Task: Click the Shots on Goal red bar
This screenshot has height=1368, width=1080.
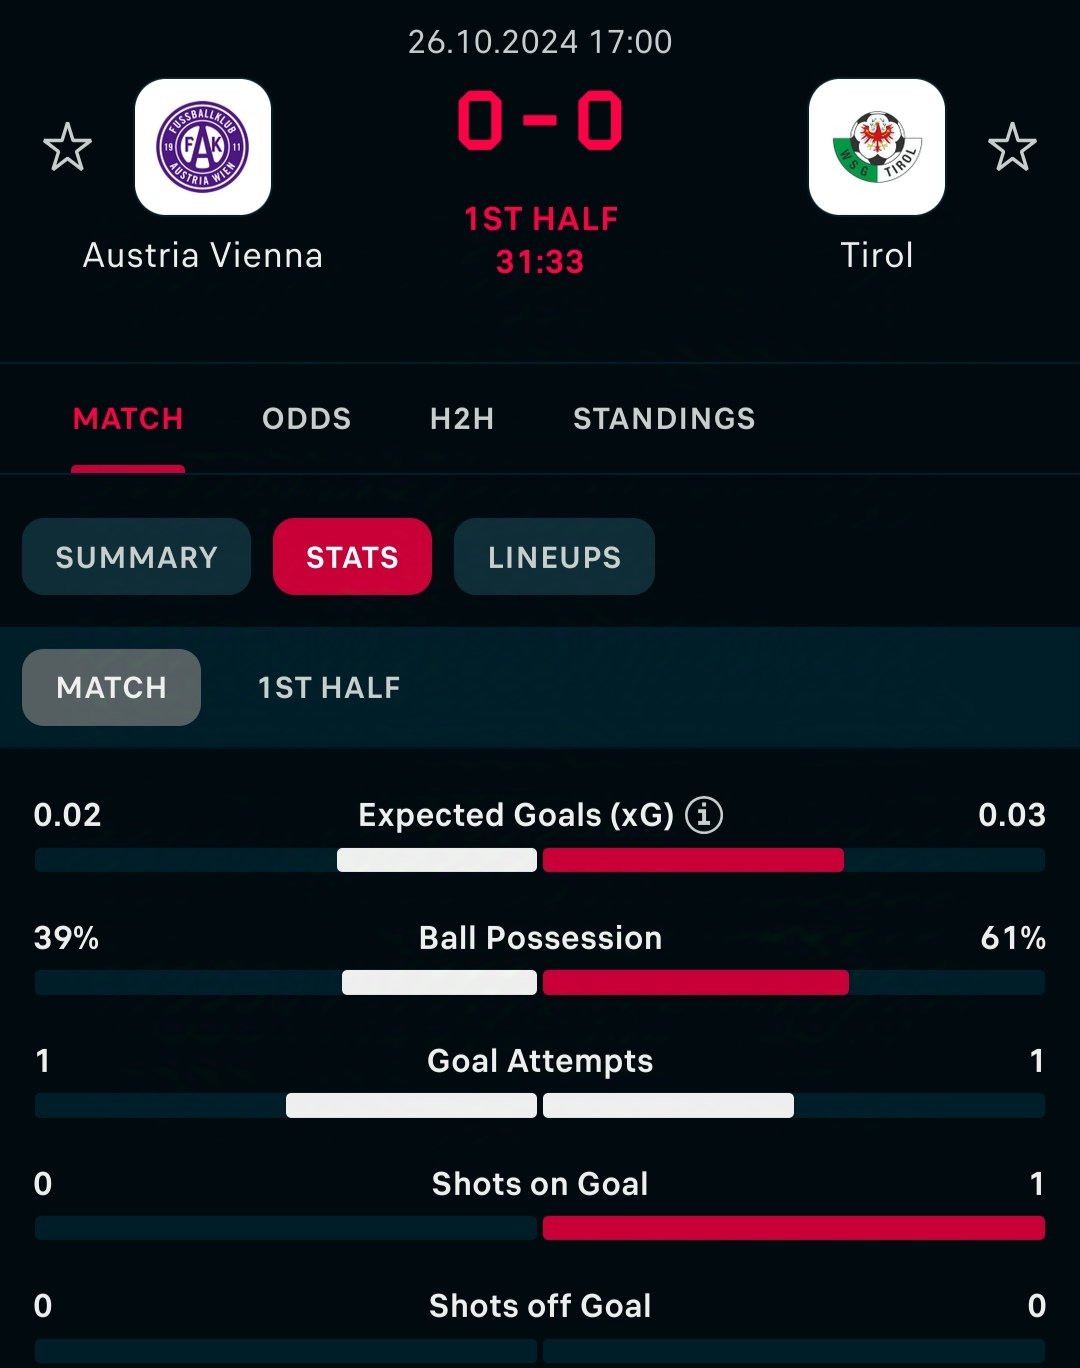Action: pyautogui.click(x=794, y=1228)
